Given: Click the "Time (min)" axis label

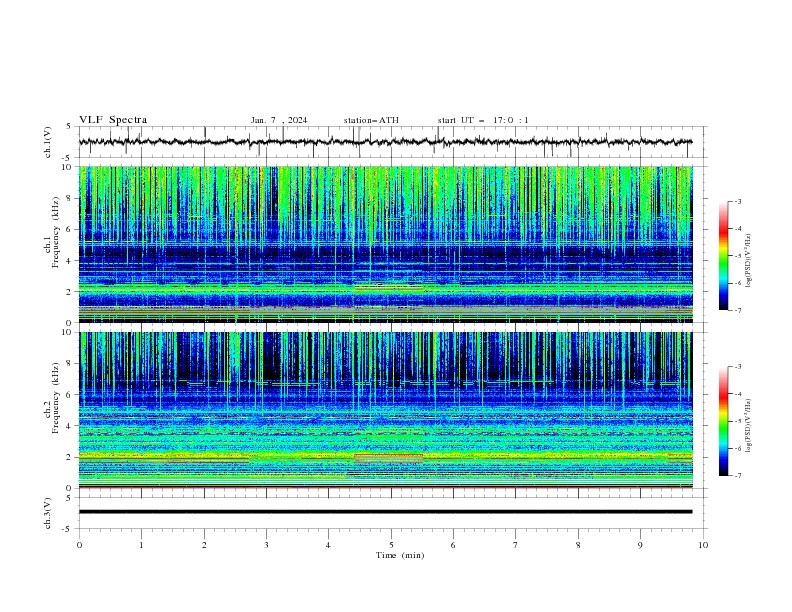Looking at the screenshot, I should click(400, 555).
